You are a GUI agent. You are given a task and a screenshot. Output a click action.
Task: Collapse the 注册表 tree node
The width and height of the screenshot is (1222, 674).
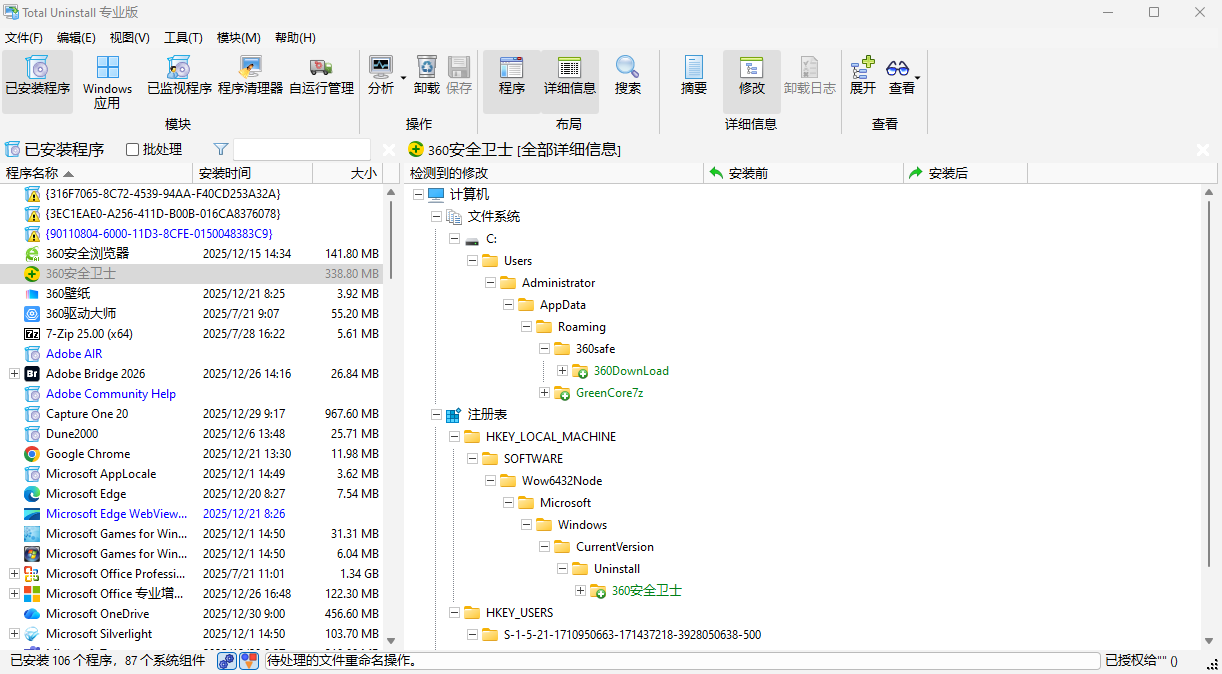click(x=436, y=415)
